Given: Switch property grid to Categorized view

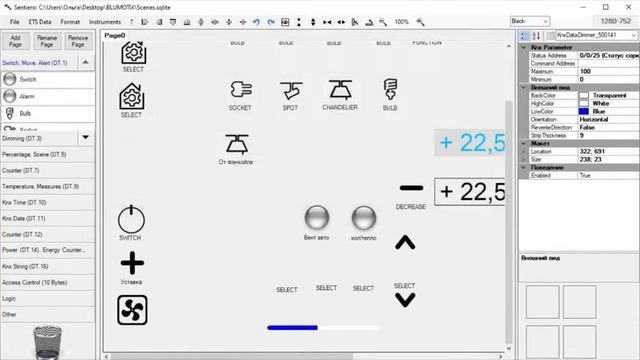Looking at the screenshot, I should coord(524,36).
